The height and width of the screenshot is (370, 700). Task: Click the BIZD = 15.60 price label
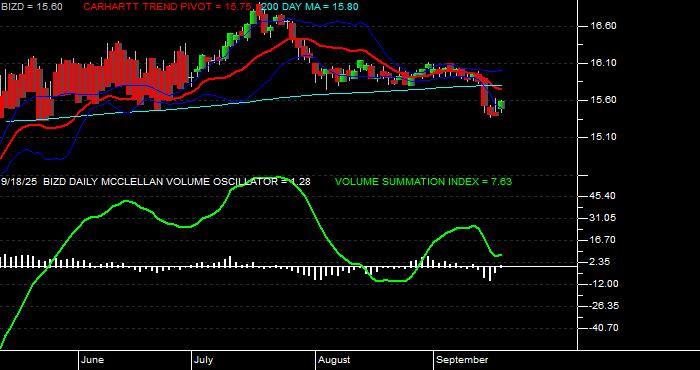click(x=32, y=7)
